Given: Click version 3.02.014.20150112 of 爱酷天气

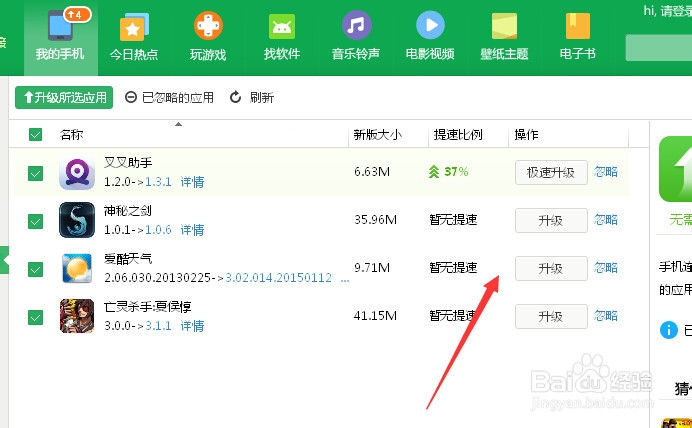Looking at the screenshot, I should tap(278, 278).
